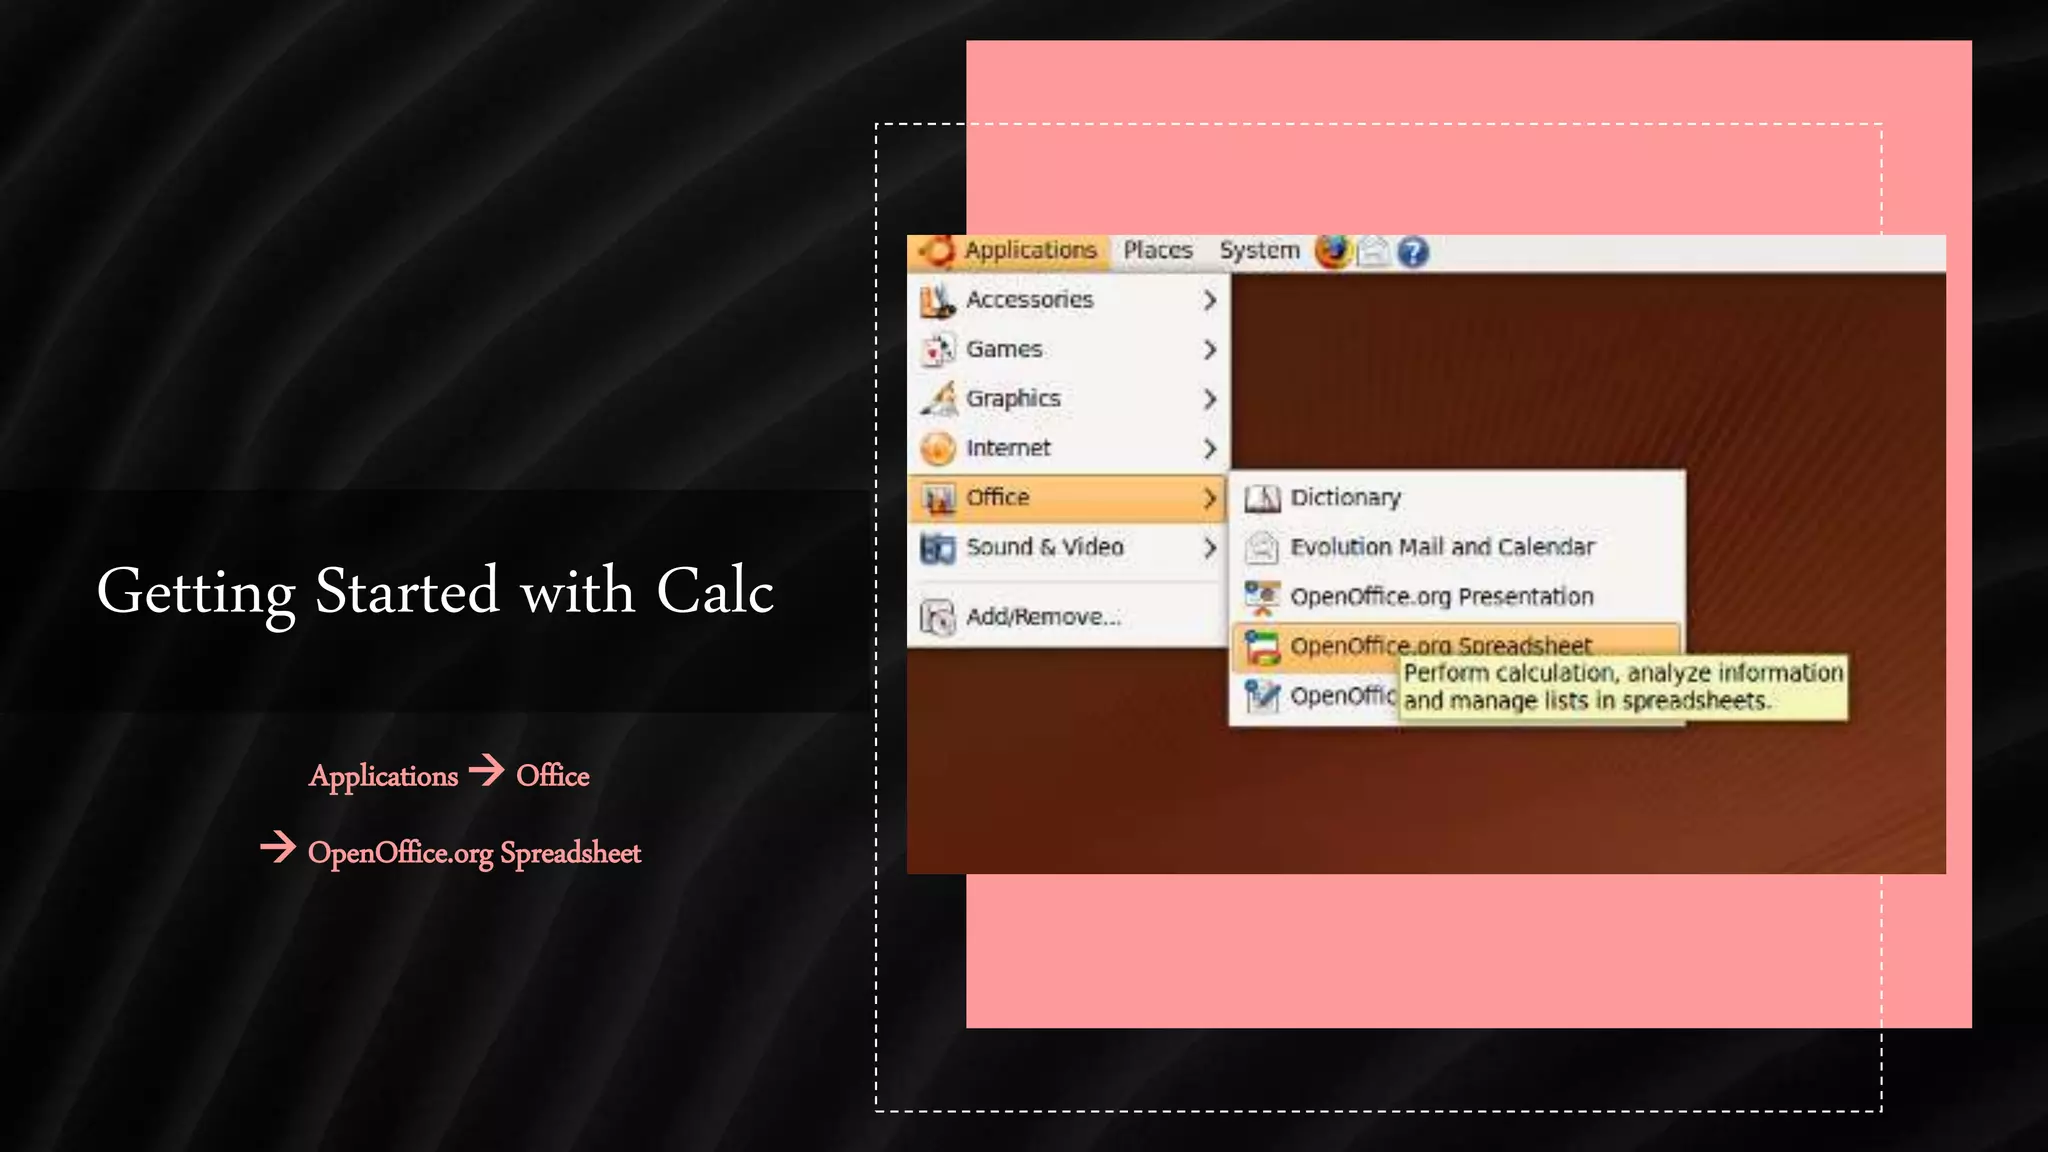Click the OpenOffice.org Presentation icon
Image resolution: width=2048 pixels, height=1152 pixels.
pos(1262,597)
